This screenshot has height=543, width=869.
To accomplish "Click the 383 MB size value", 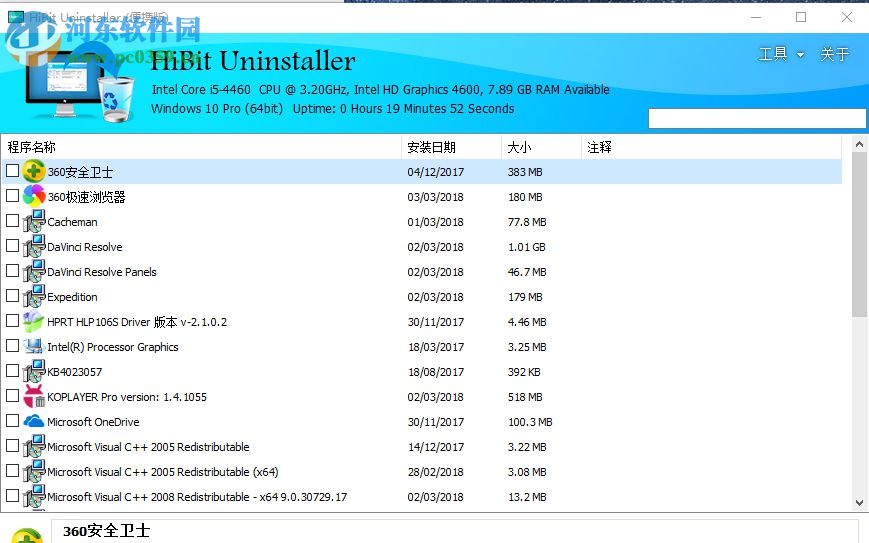I will [x=525, y=172].
